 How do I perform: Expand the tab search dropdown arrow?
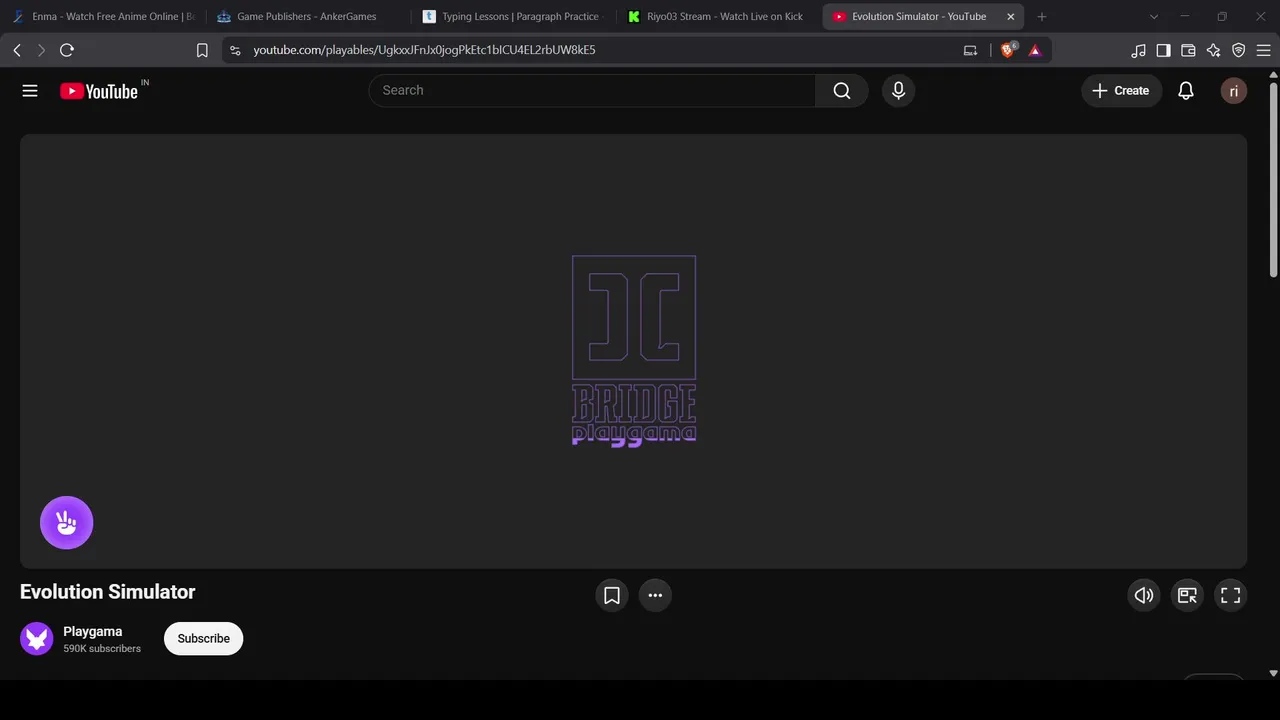coord(1154,17)
